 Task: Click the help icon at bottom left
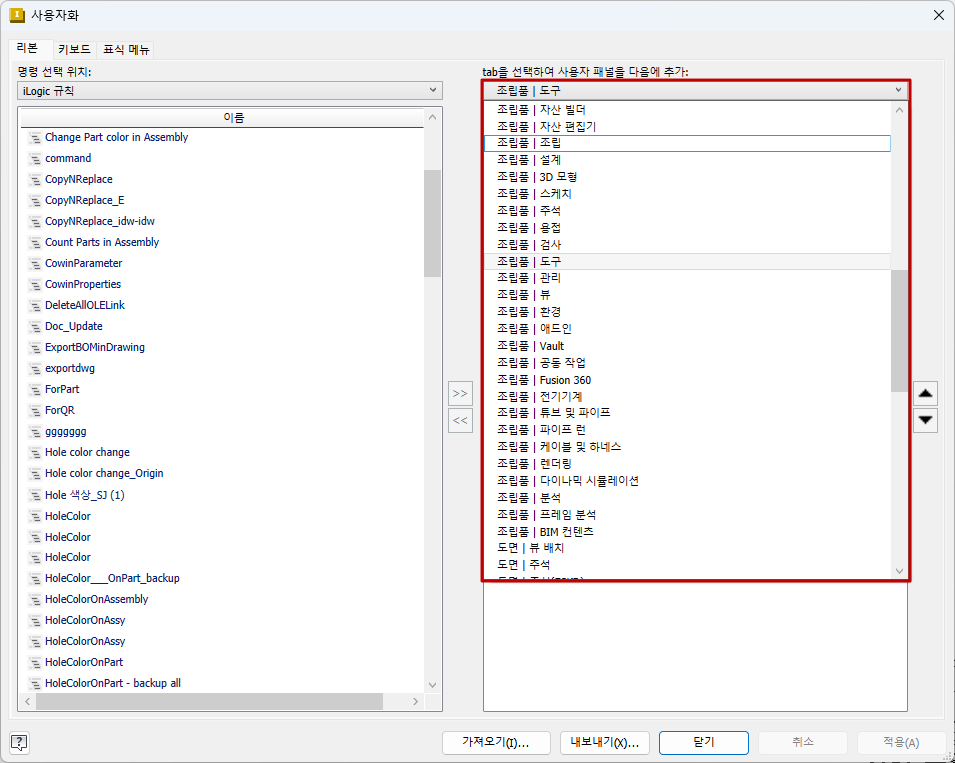click(19, 742)
